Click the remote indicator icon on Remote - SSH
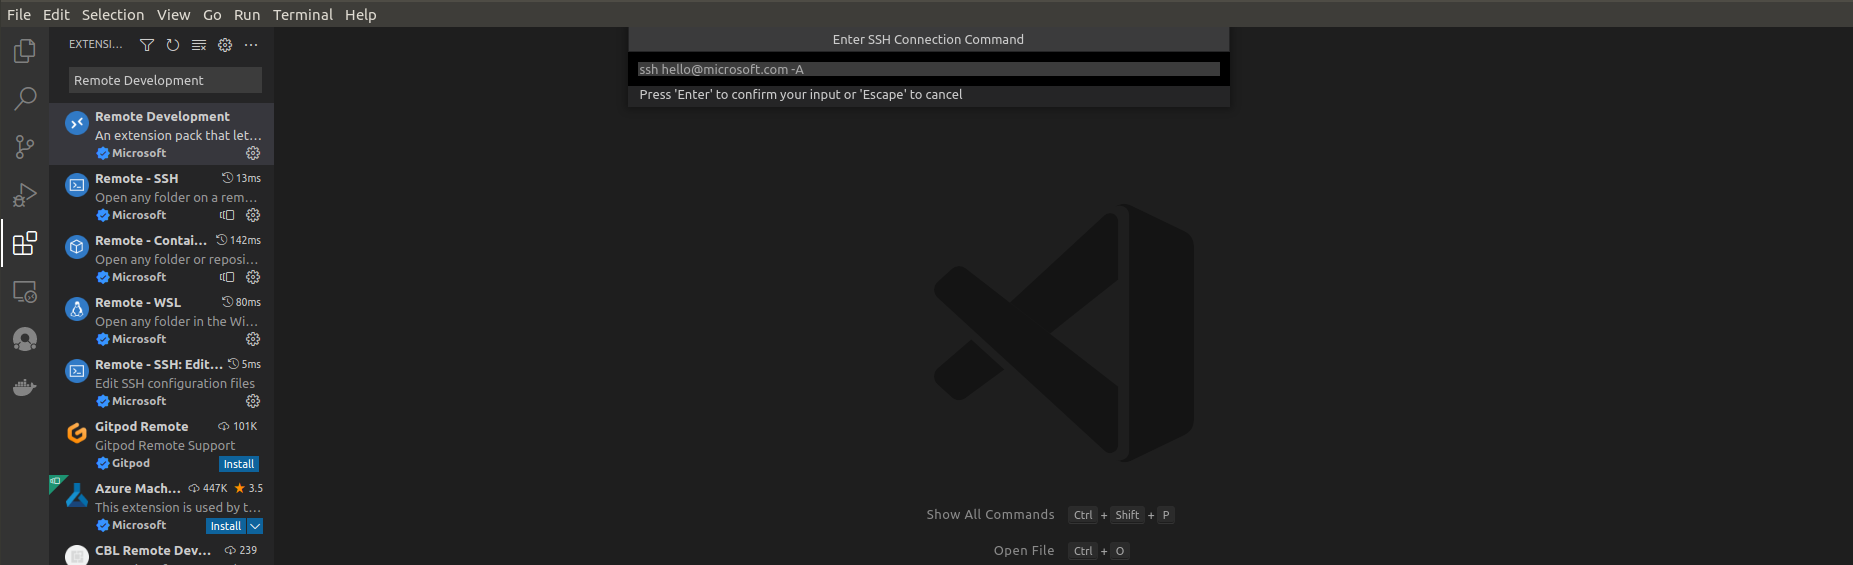This screenshot has width=1853, height=565. click(227, 215)
